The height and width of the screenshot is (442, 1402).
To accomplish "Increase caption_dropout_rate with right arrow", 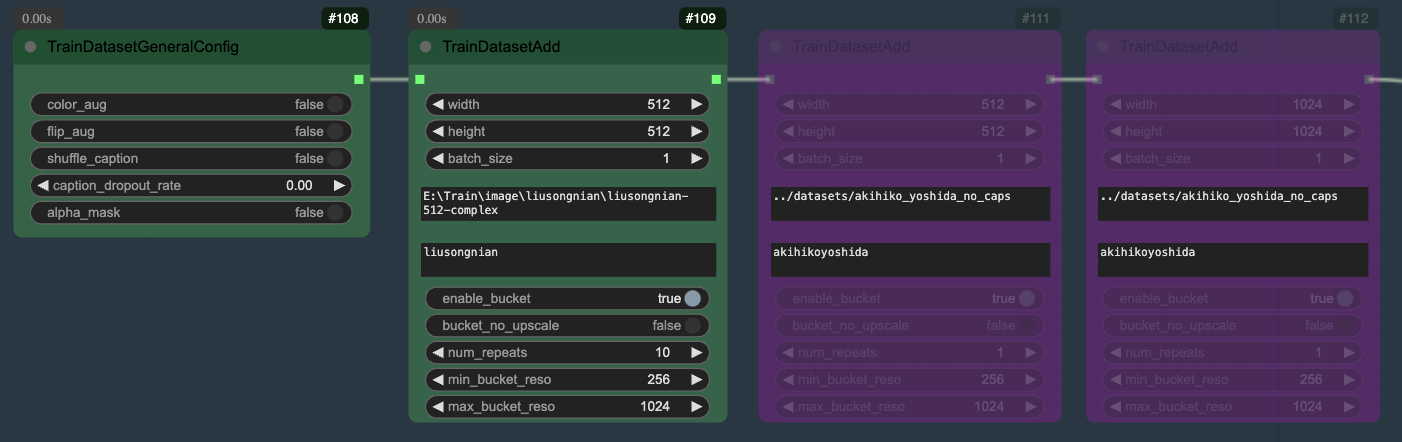I will [x=340, y=185].
